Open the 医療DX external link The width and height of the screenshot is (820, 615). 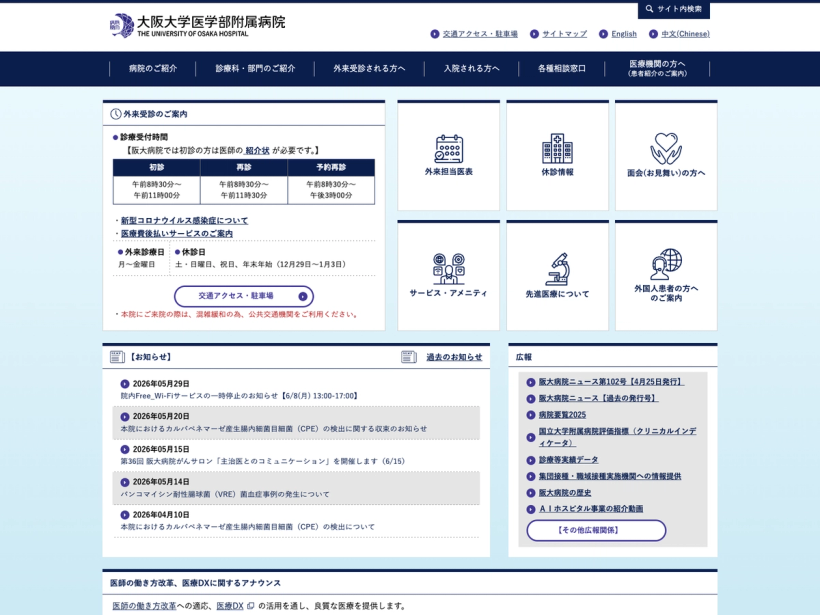click(230, 606)
